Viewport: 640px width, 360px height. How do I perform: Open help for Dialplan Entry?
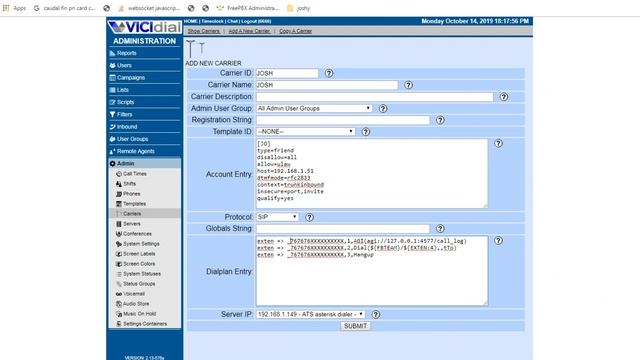pyautogui.click(x=498, y=240)
